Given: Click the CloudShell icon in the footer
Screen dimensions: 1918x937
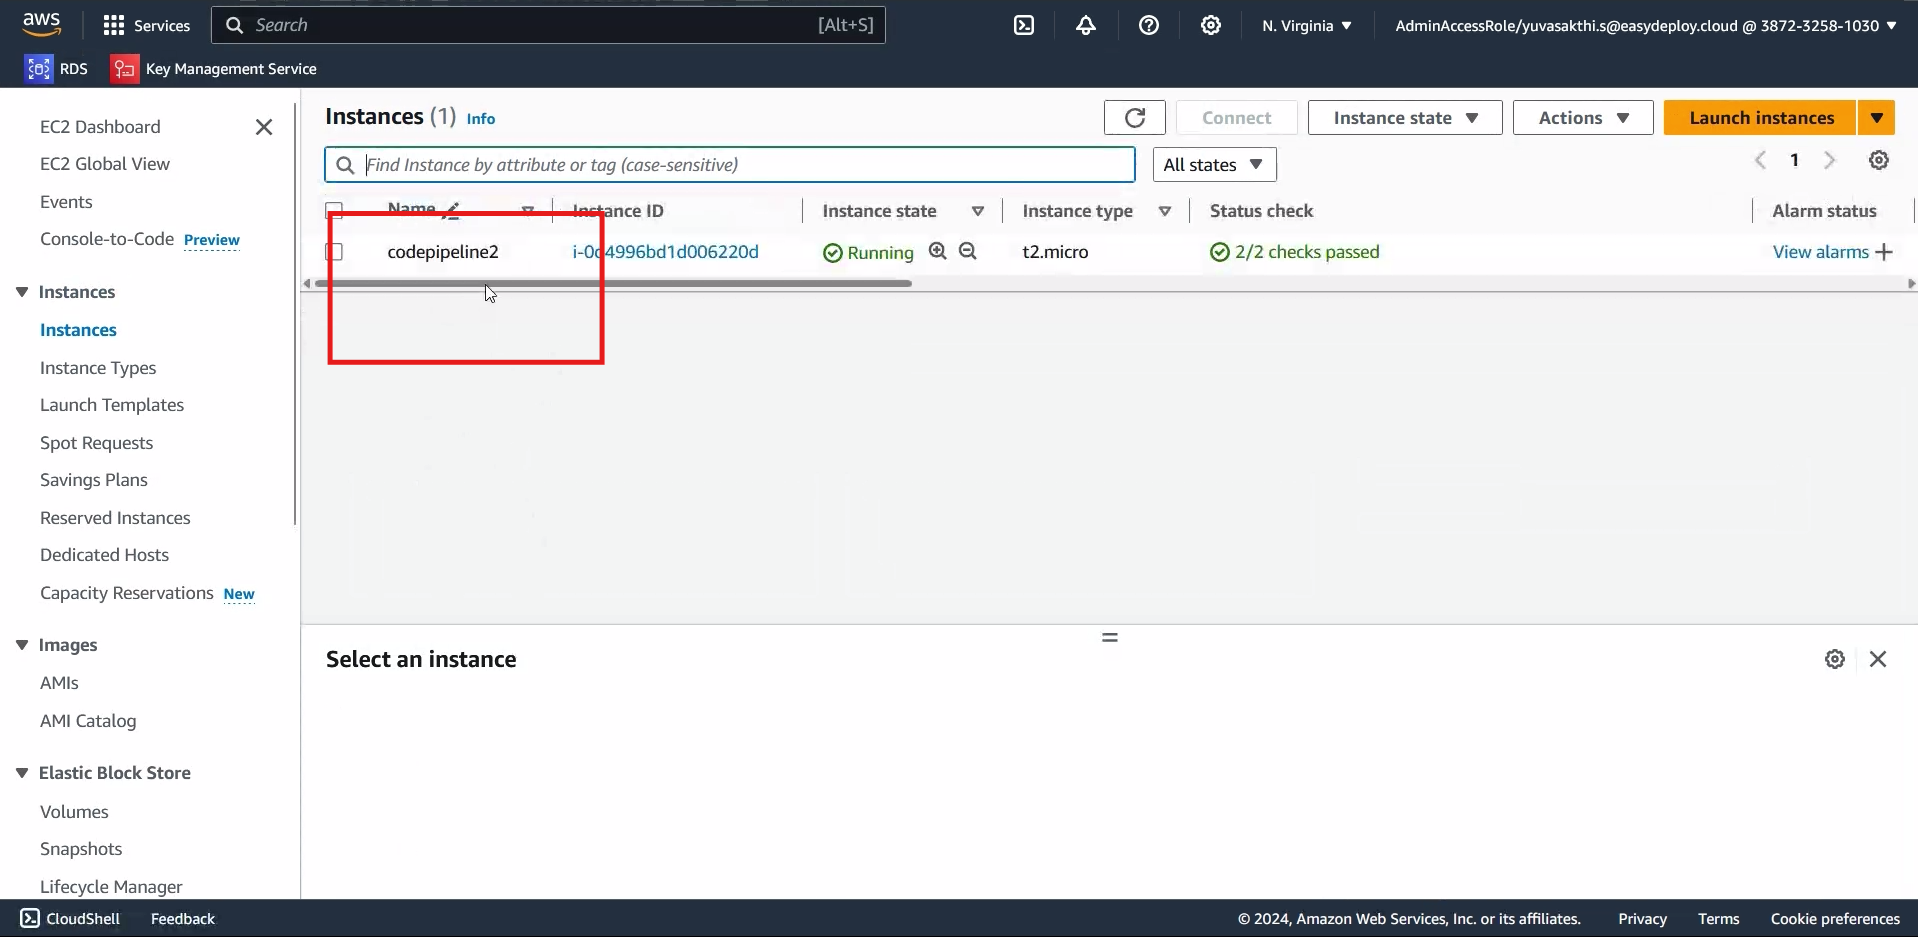Looking at the screenshot, I should 30,918.
